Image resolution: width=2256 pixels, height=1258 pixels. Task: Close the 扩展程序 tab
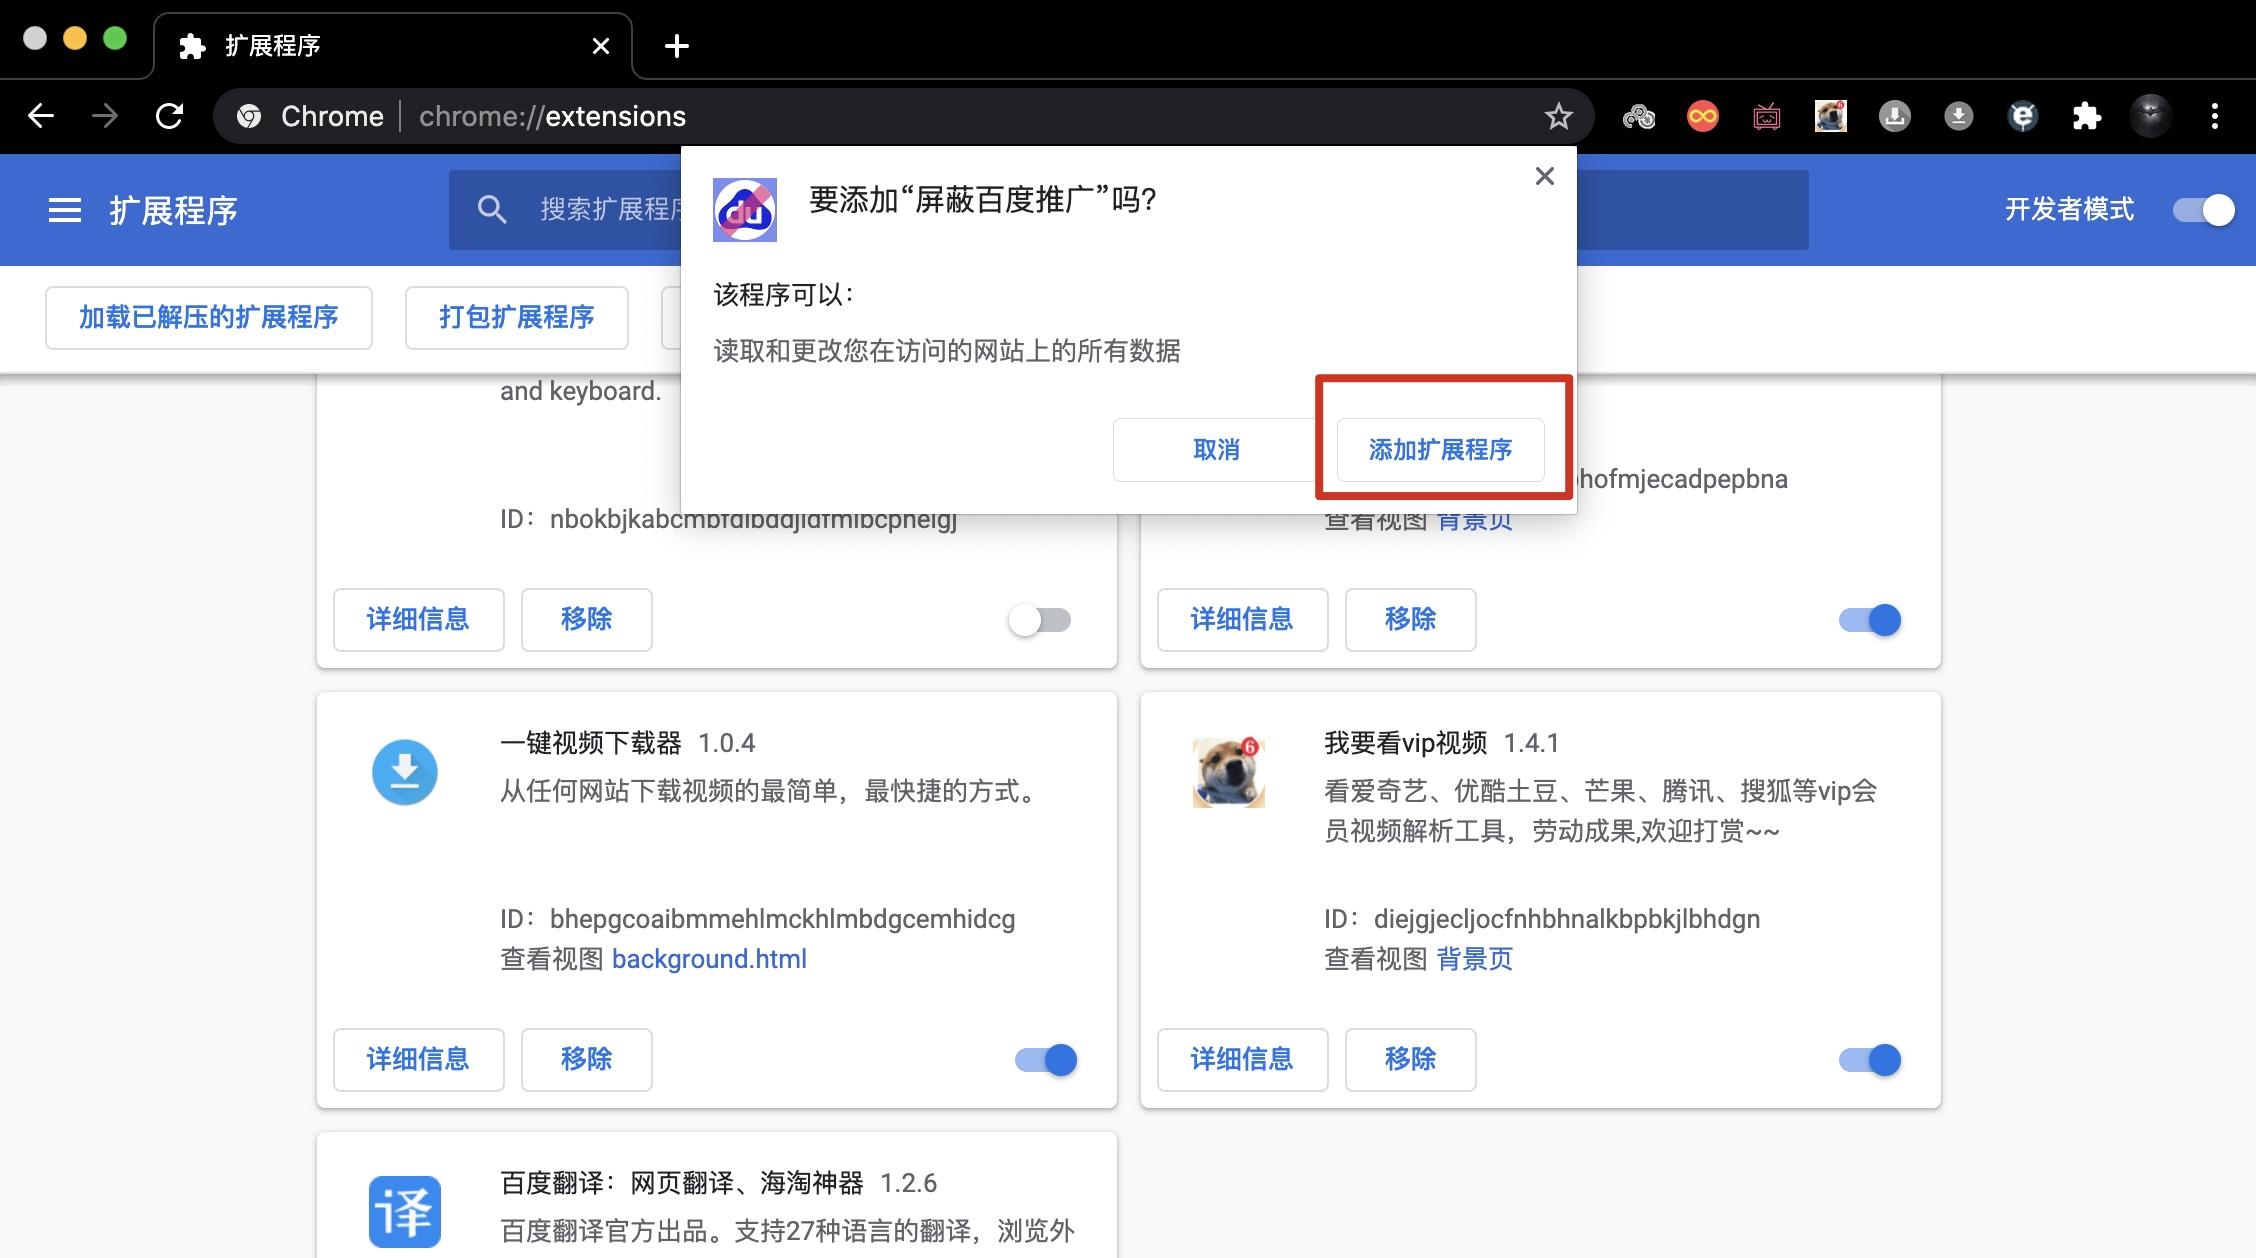[601, 46]
